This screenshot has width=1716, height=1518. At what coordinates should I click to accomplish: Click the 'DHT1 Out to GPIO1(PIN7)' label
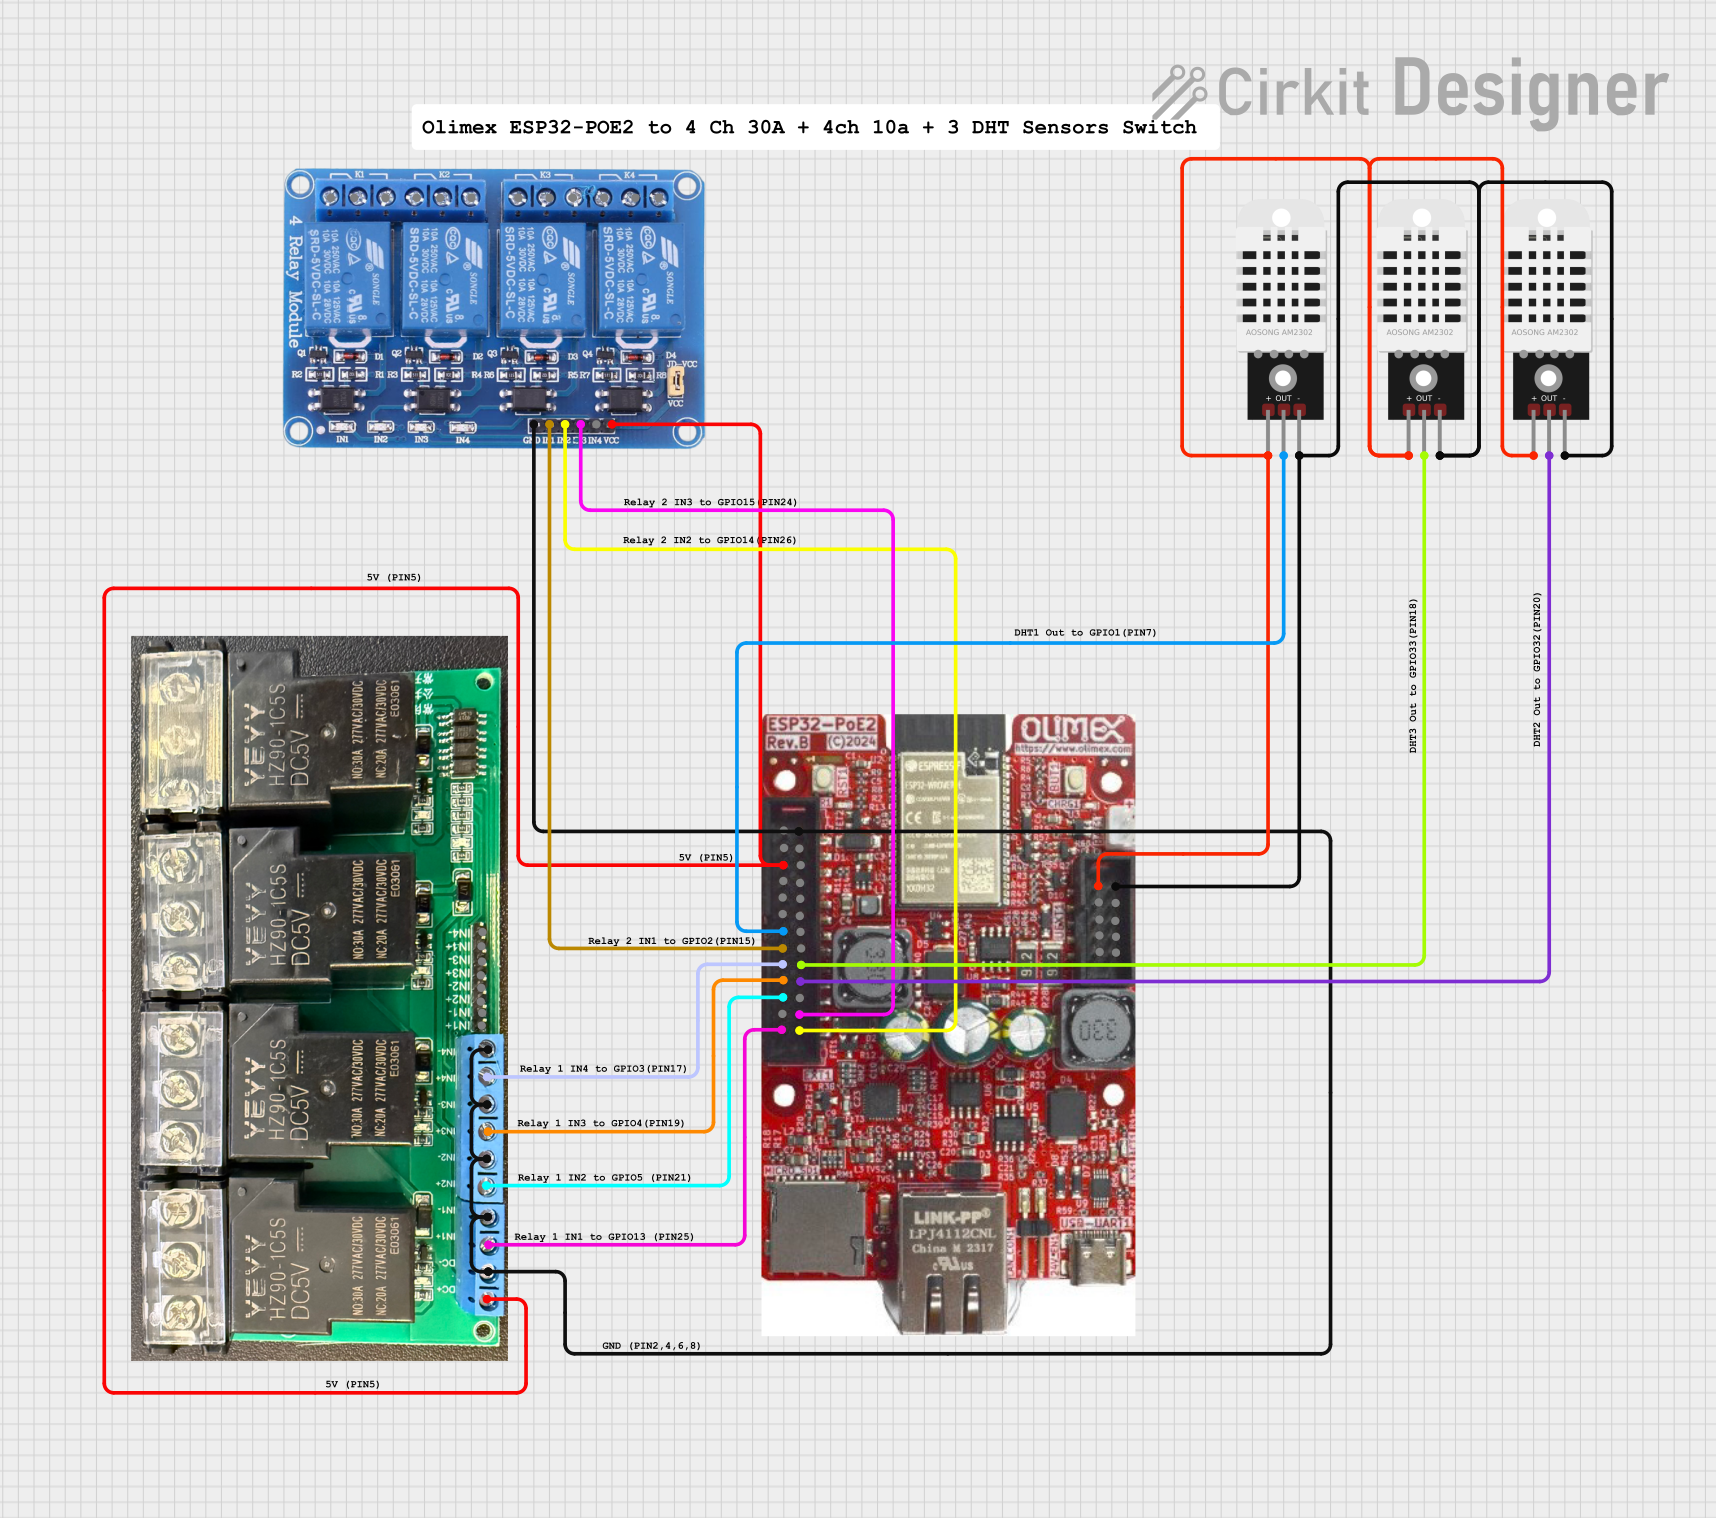click(1085, 632)
